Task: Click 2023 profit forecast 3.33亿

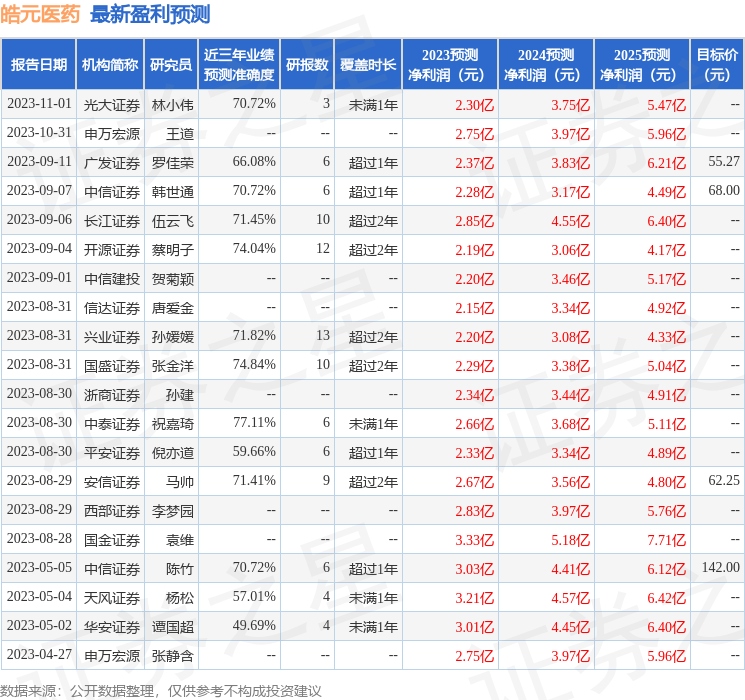Action: tap(474, 540)
